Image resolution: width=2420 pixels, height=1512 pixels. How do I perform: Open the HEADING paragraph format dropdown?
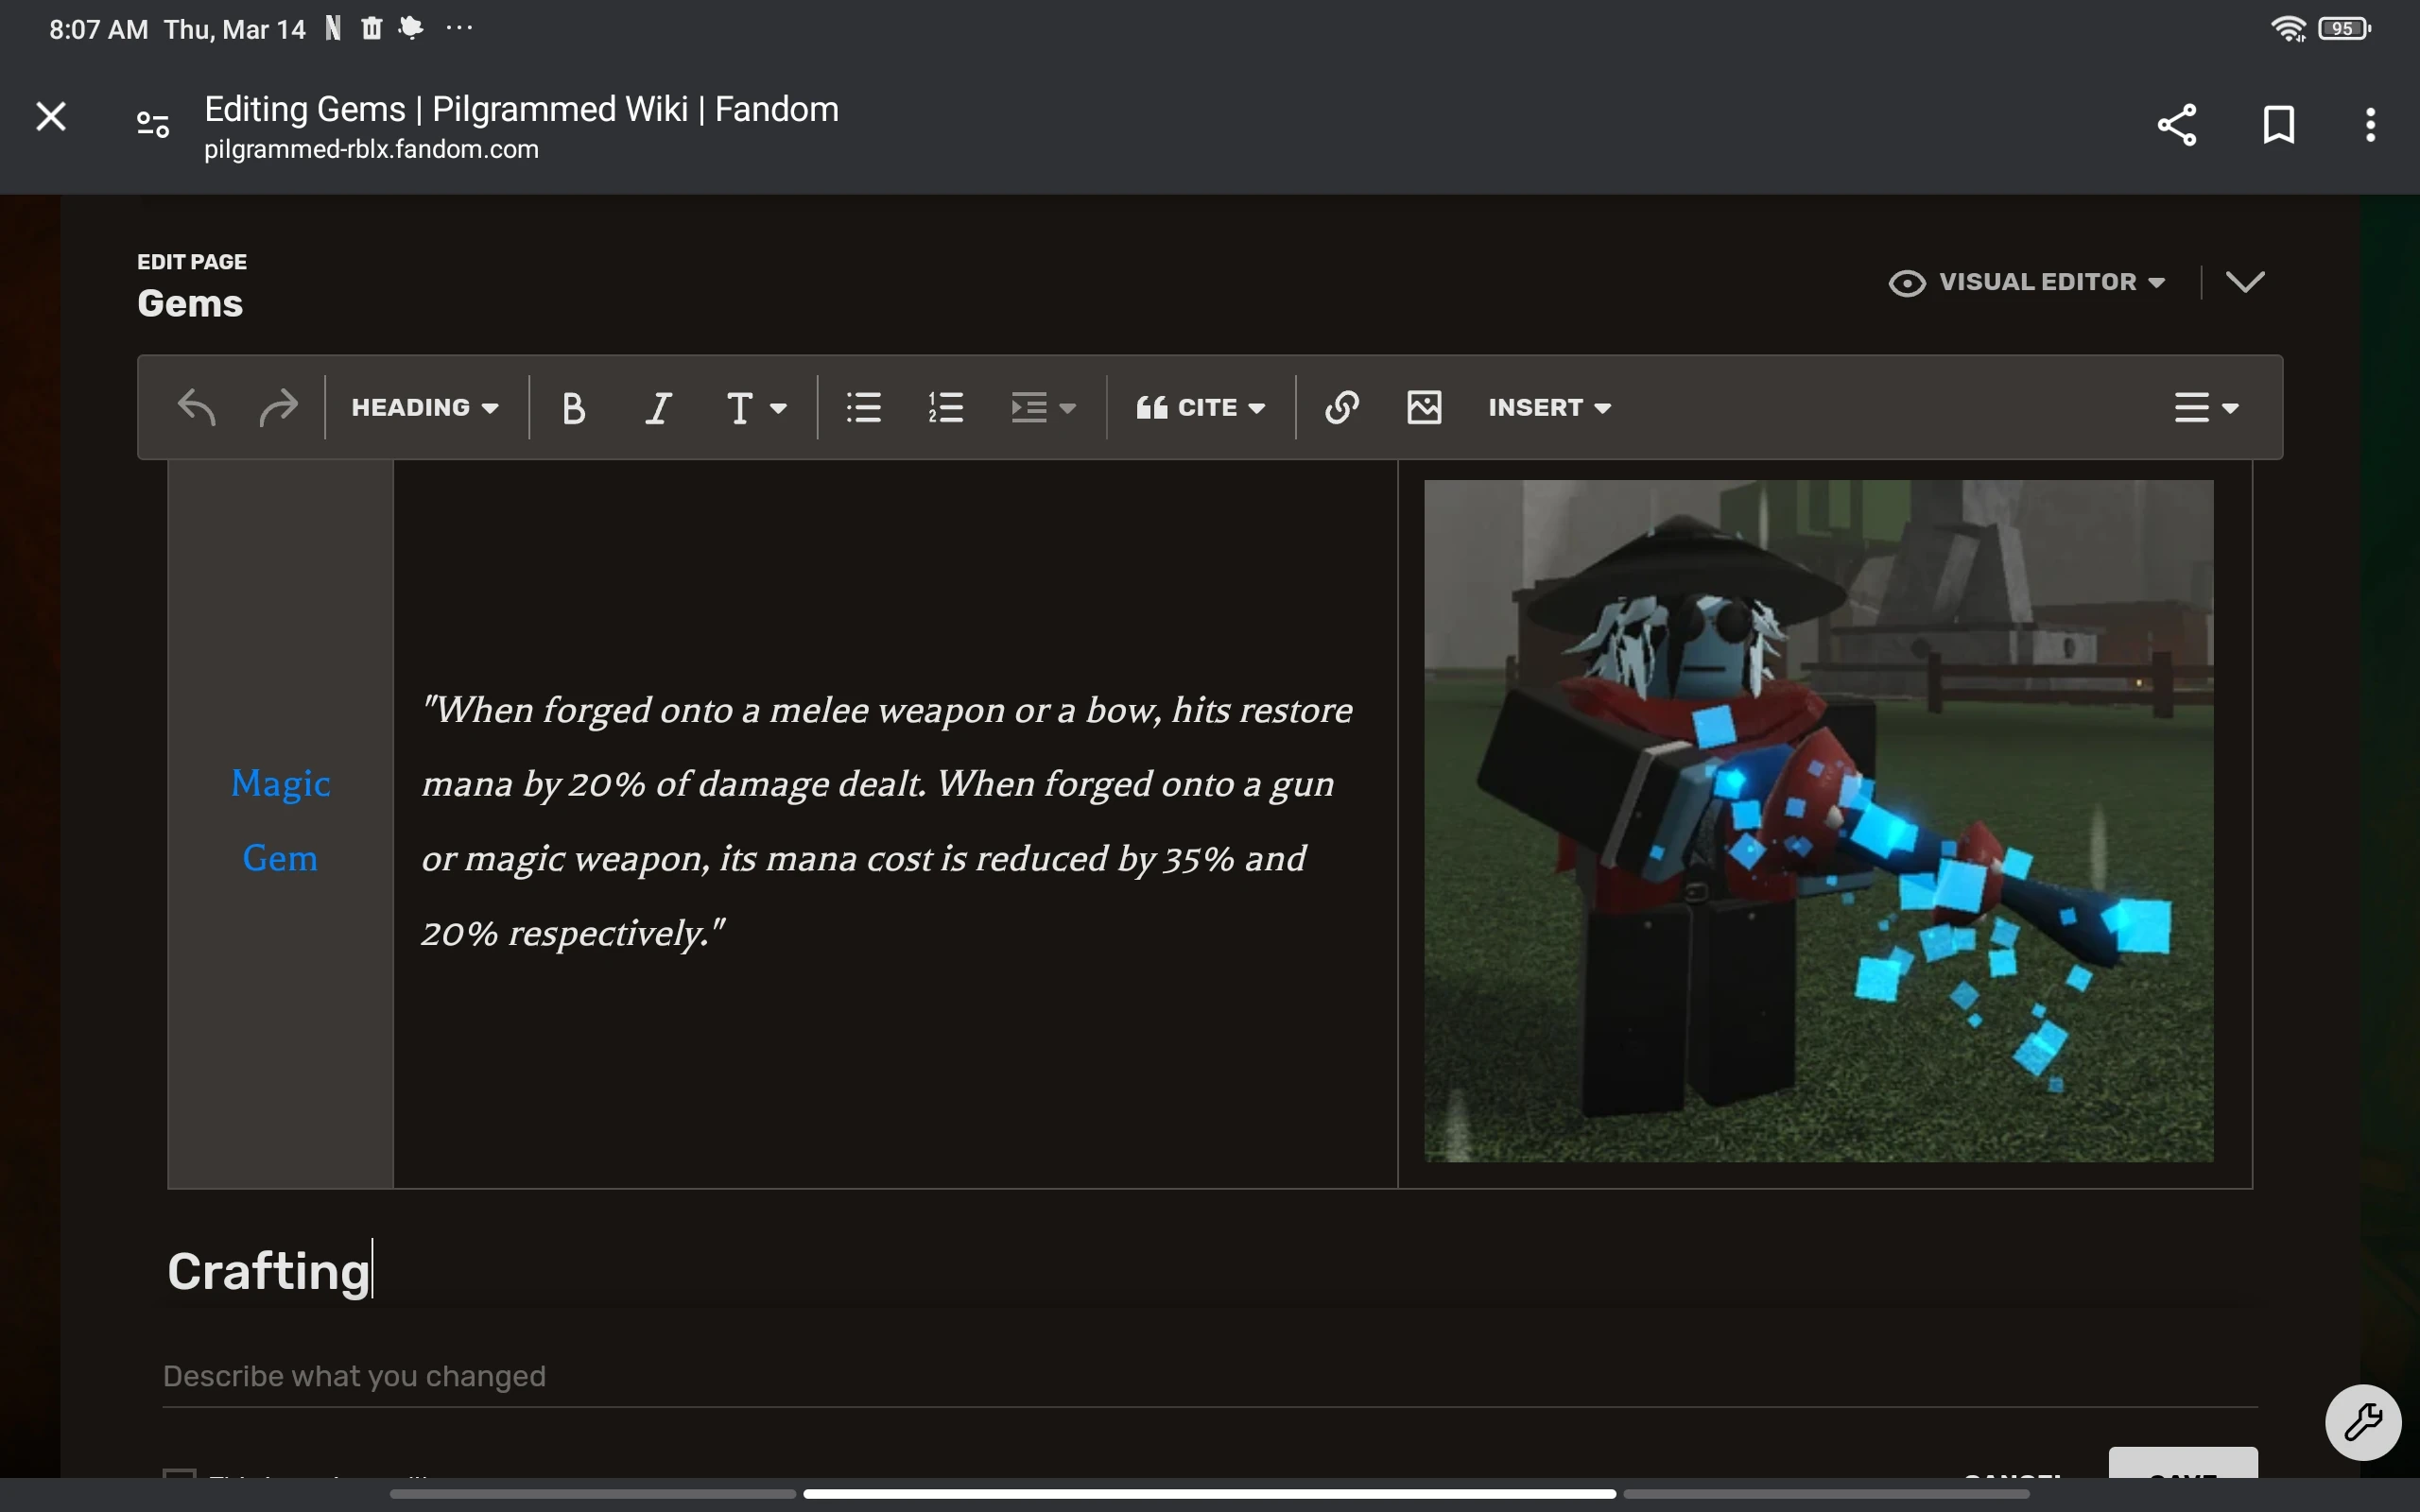(x=425, y=408)
